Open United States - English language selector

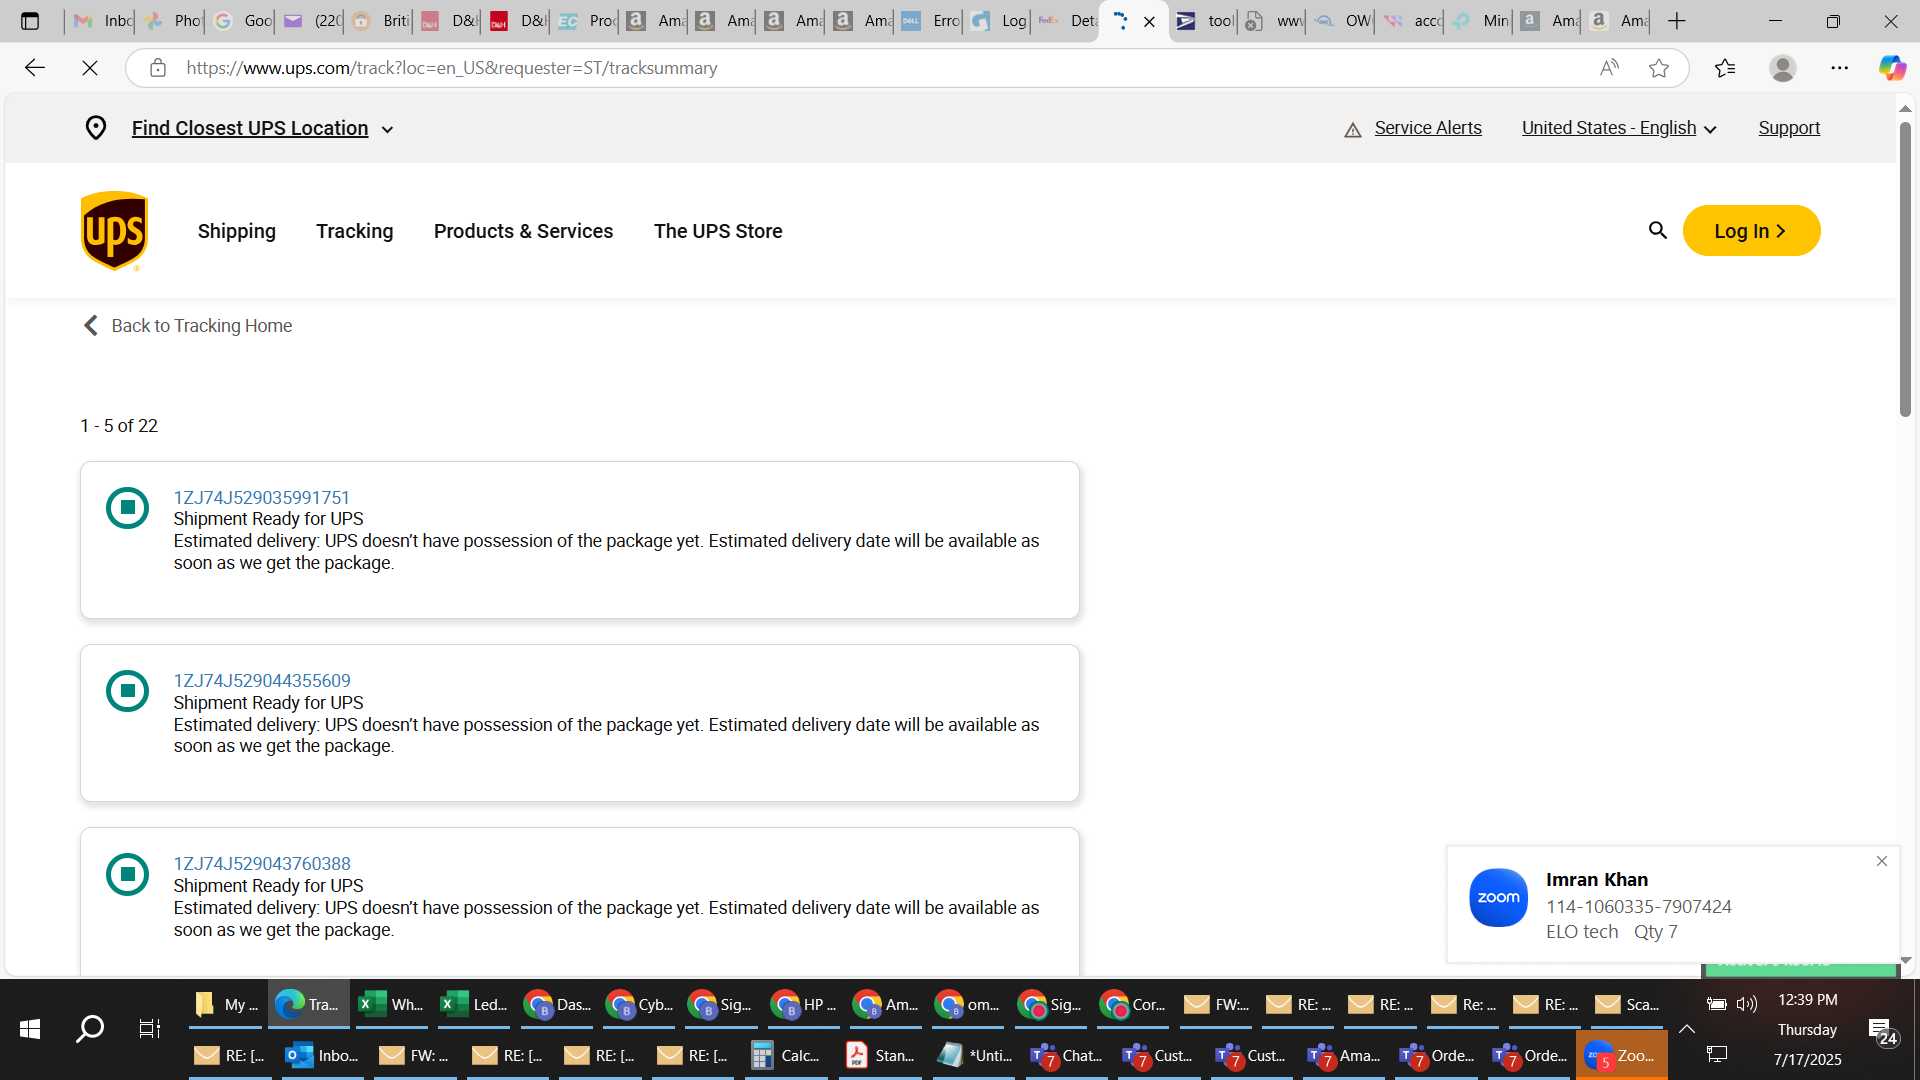point(1619,128)
